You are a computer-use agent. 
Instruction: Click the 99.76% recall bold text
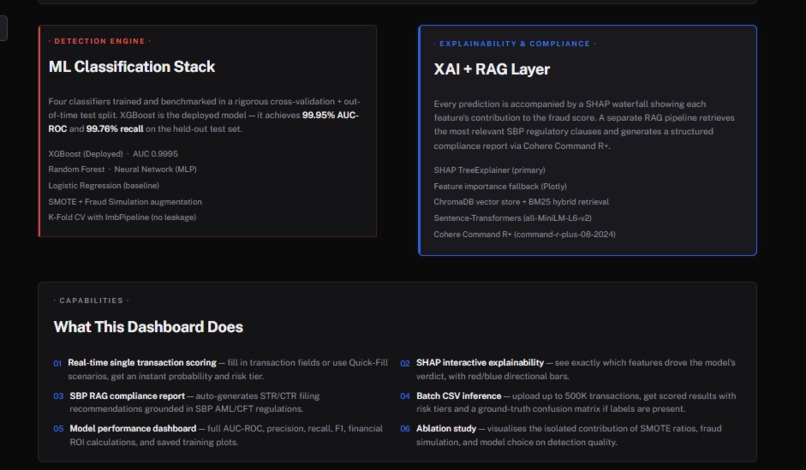click(x=115, y=129)
